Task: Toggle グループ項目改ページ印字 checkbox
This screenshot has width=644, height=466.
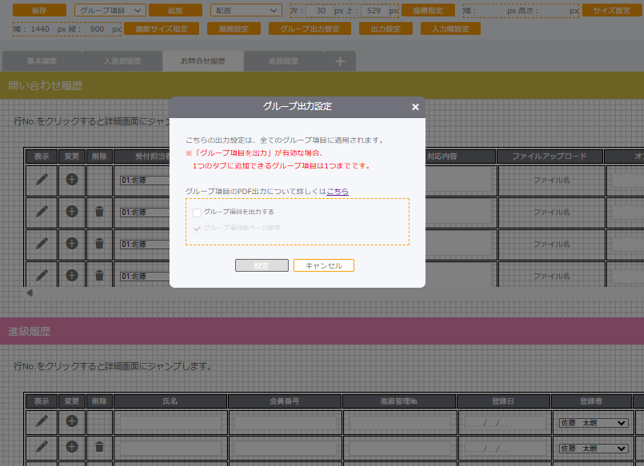Action: click(x=197, y=228)
